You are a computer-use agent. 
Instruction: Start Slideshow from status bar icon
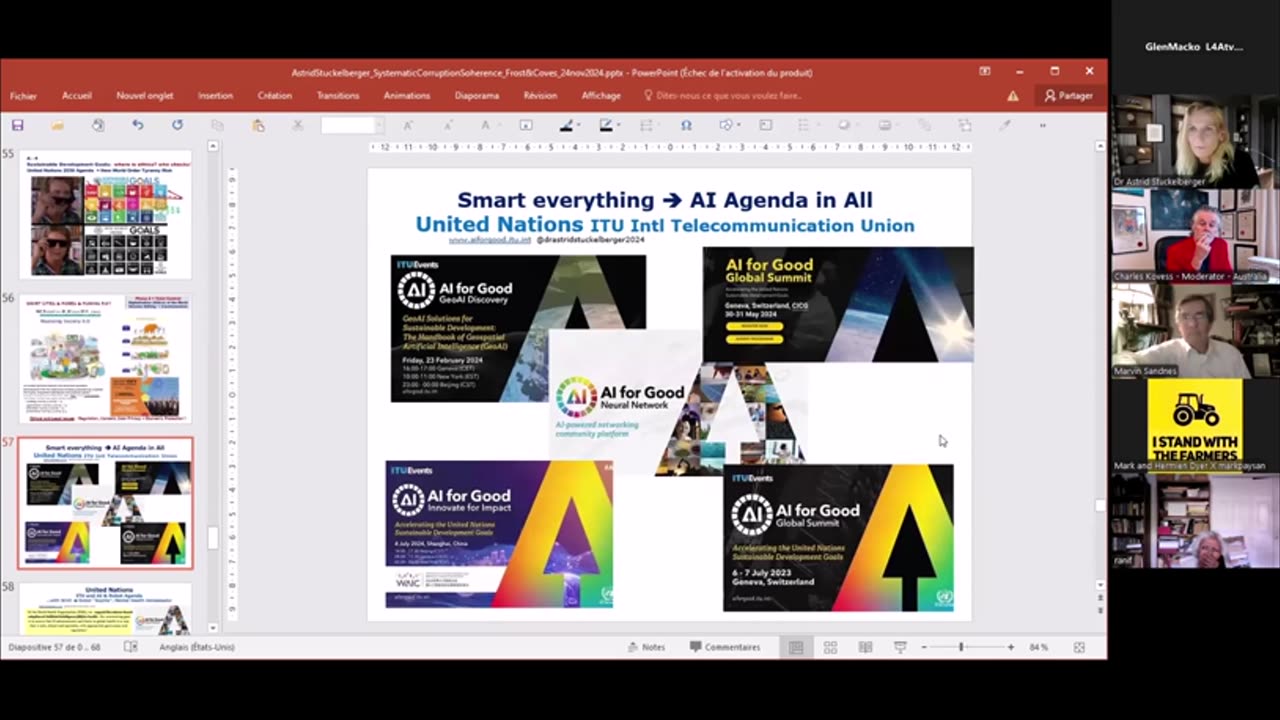[x=900, y=647]
